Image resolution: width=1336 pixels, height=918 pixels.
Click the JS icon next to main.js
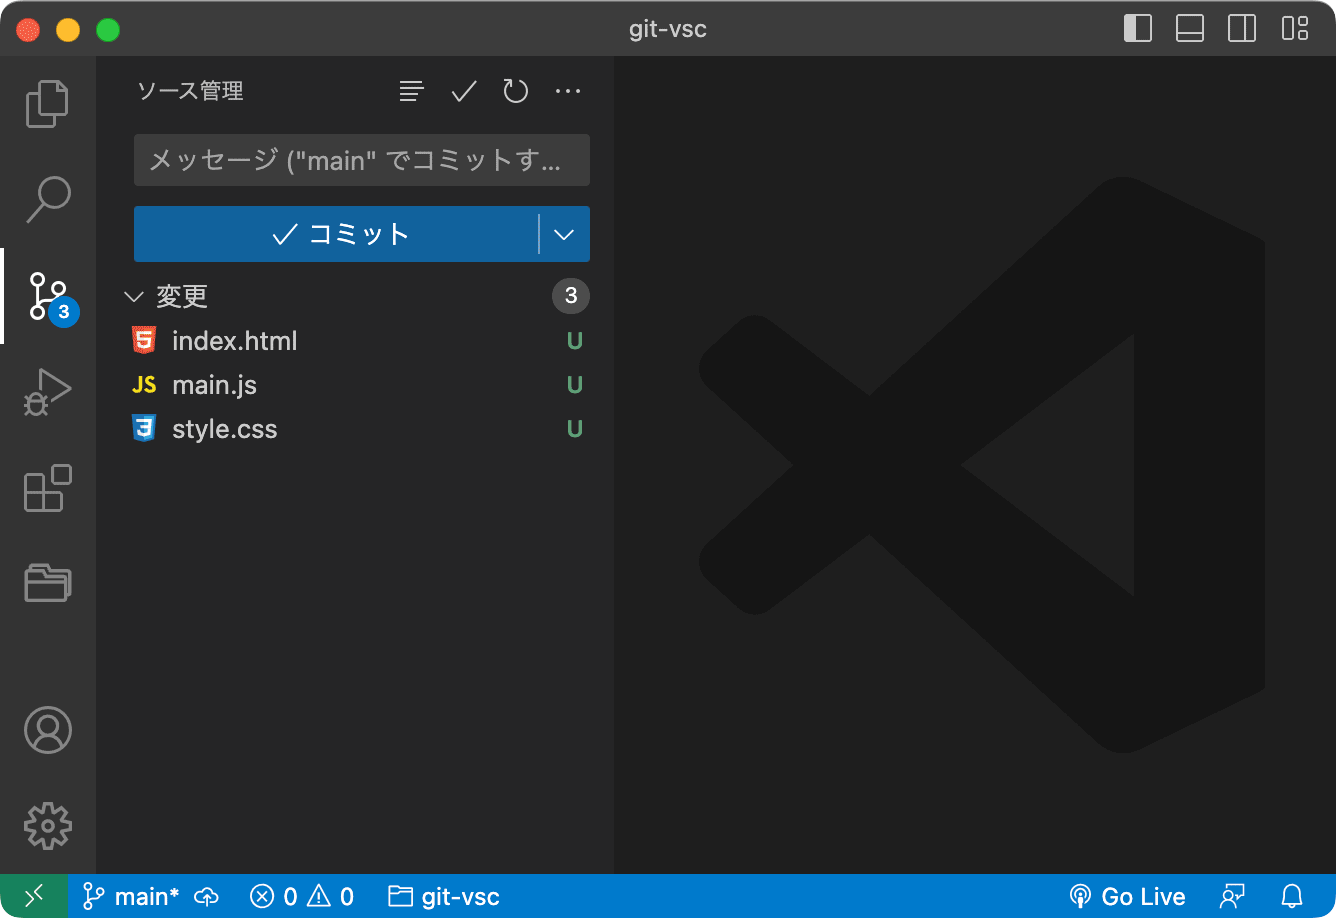(144, 385)
